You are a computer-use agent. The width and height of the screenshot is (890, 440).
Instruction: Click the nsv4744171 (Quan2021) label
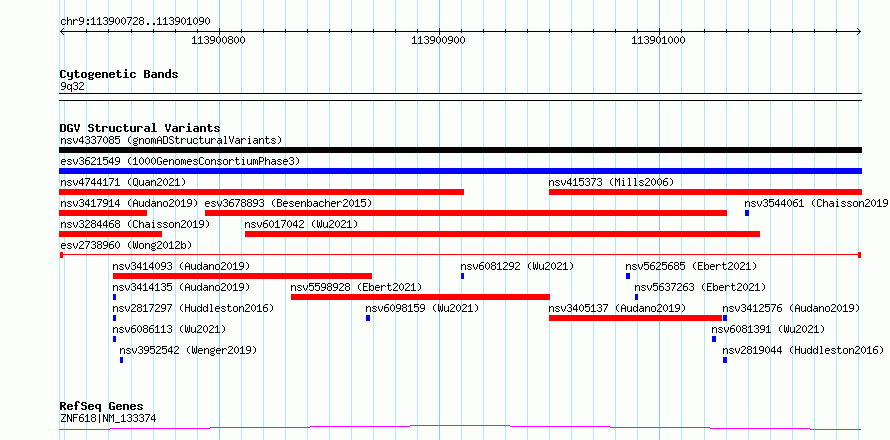(x=123, y=182)
